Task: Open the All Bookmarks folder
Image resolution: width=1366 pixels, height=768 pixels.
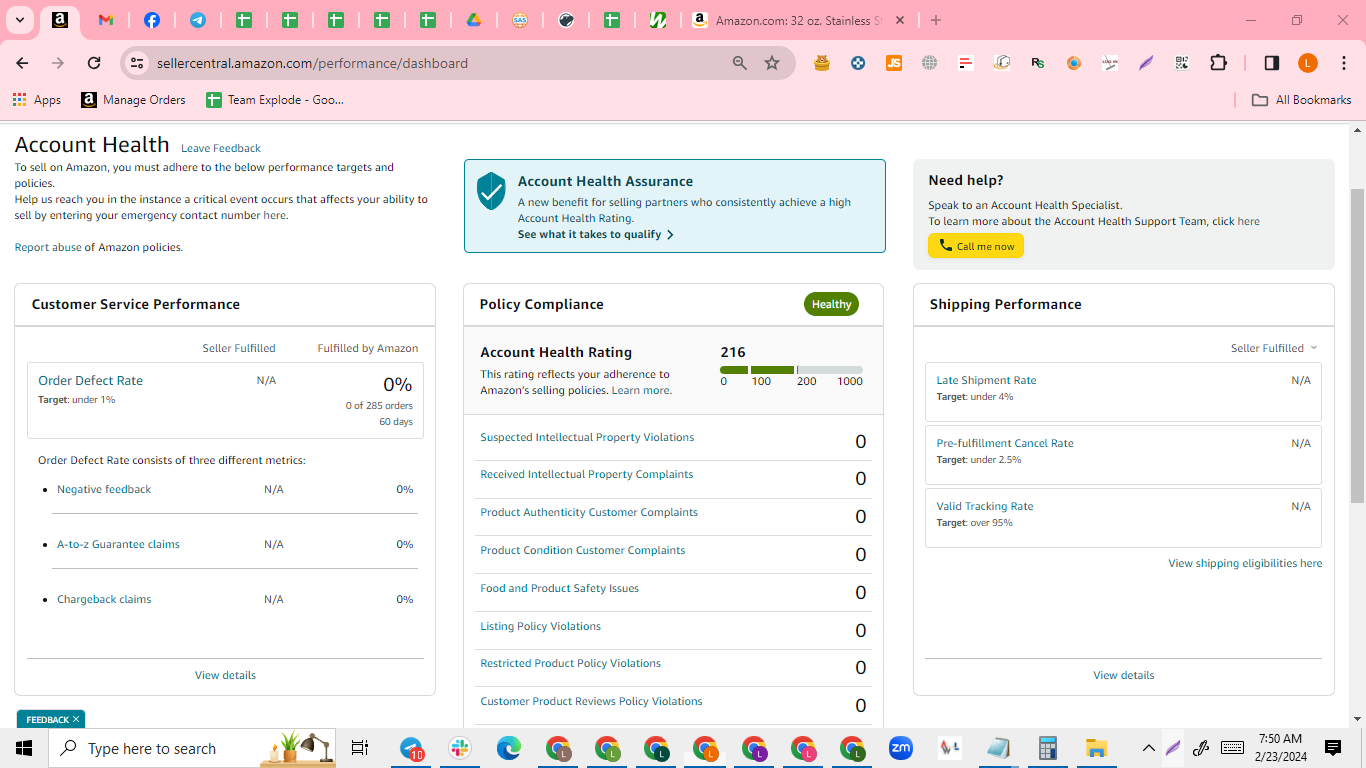Action: [x=1302, y=100]
